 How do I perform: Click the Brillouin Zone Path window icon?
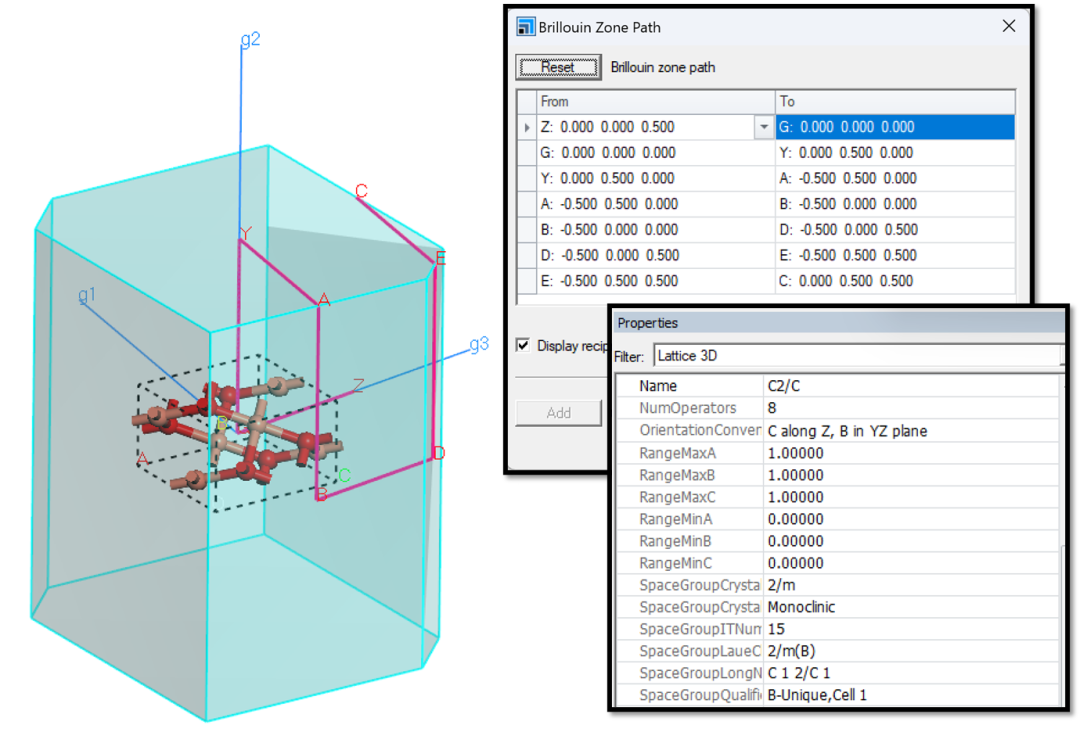pos(526,27)
